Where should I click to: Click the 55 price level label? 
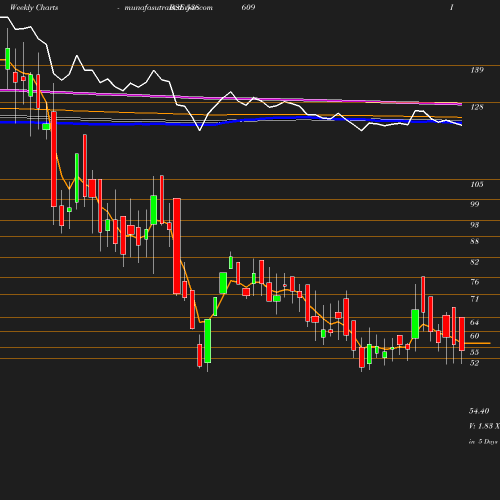[475, 352]
